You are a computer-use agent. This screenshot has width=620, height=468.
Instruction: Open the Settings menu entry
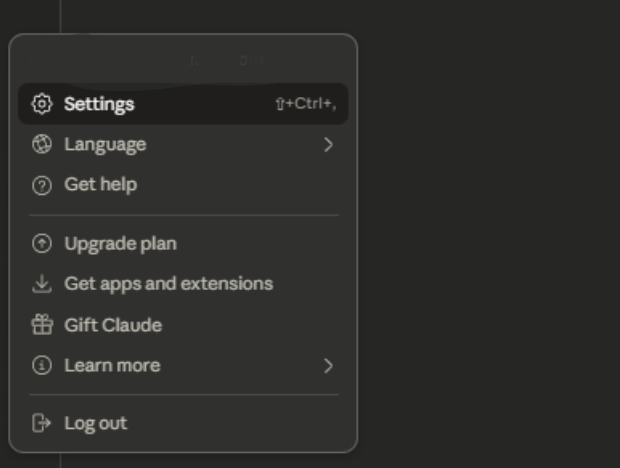coord(99,104)
